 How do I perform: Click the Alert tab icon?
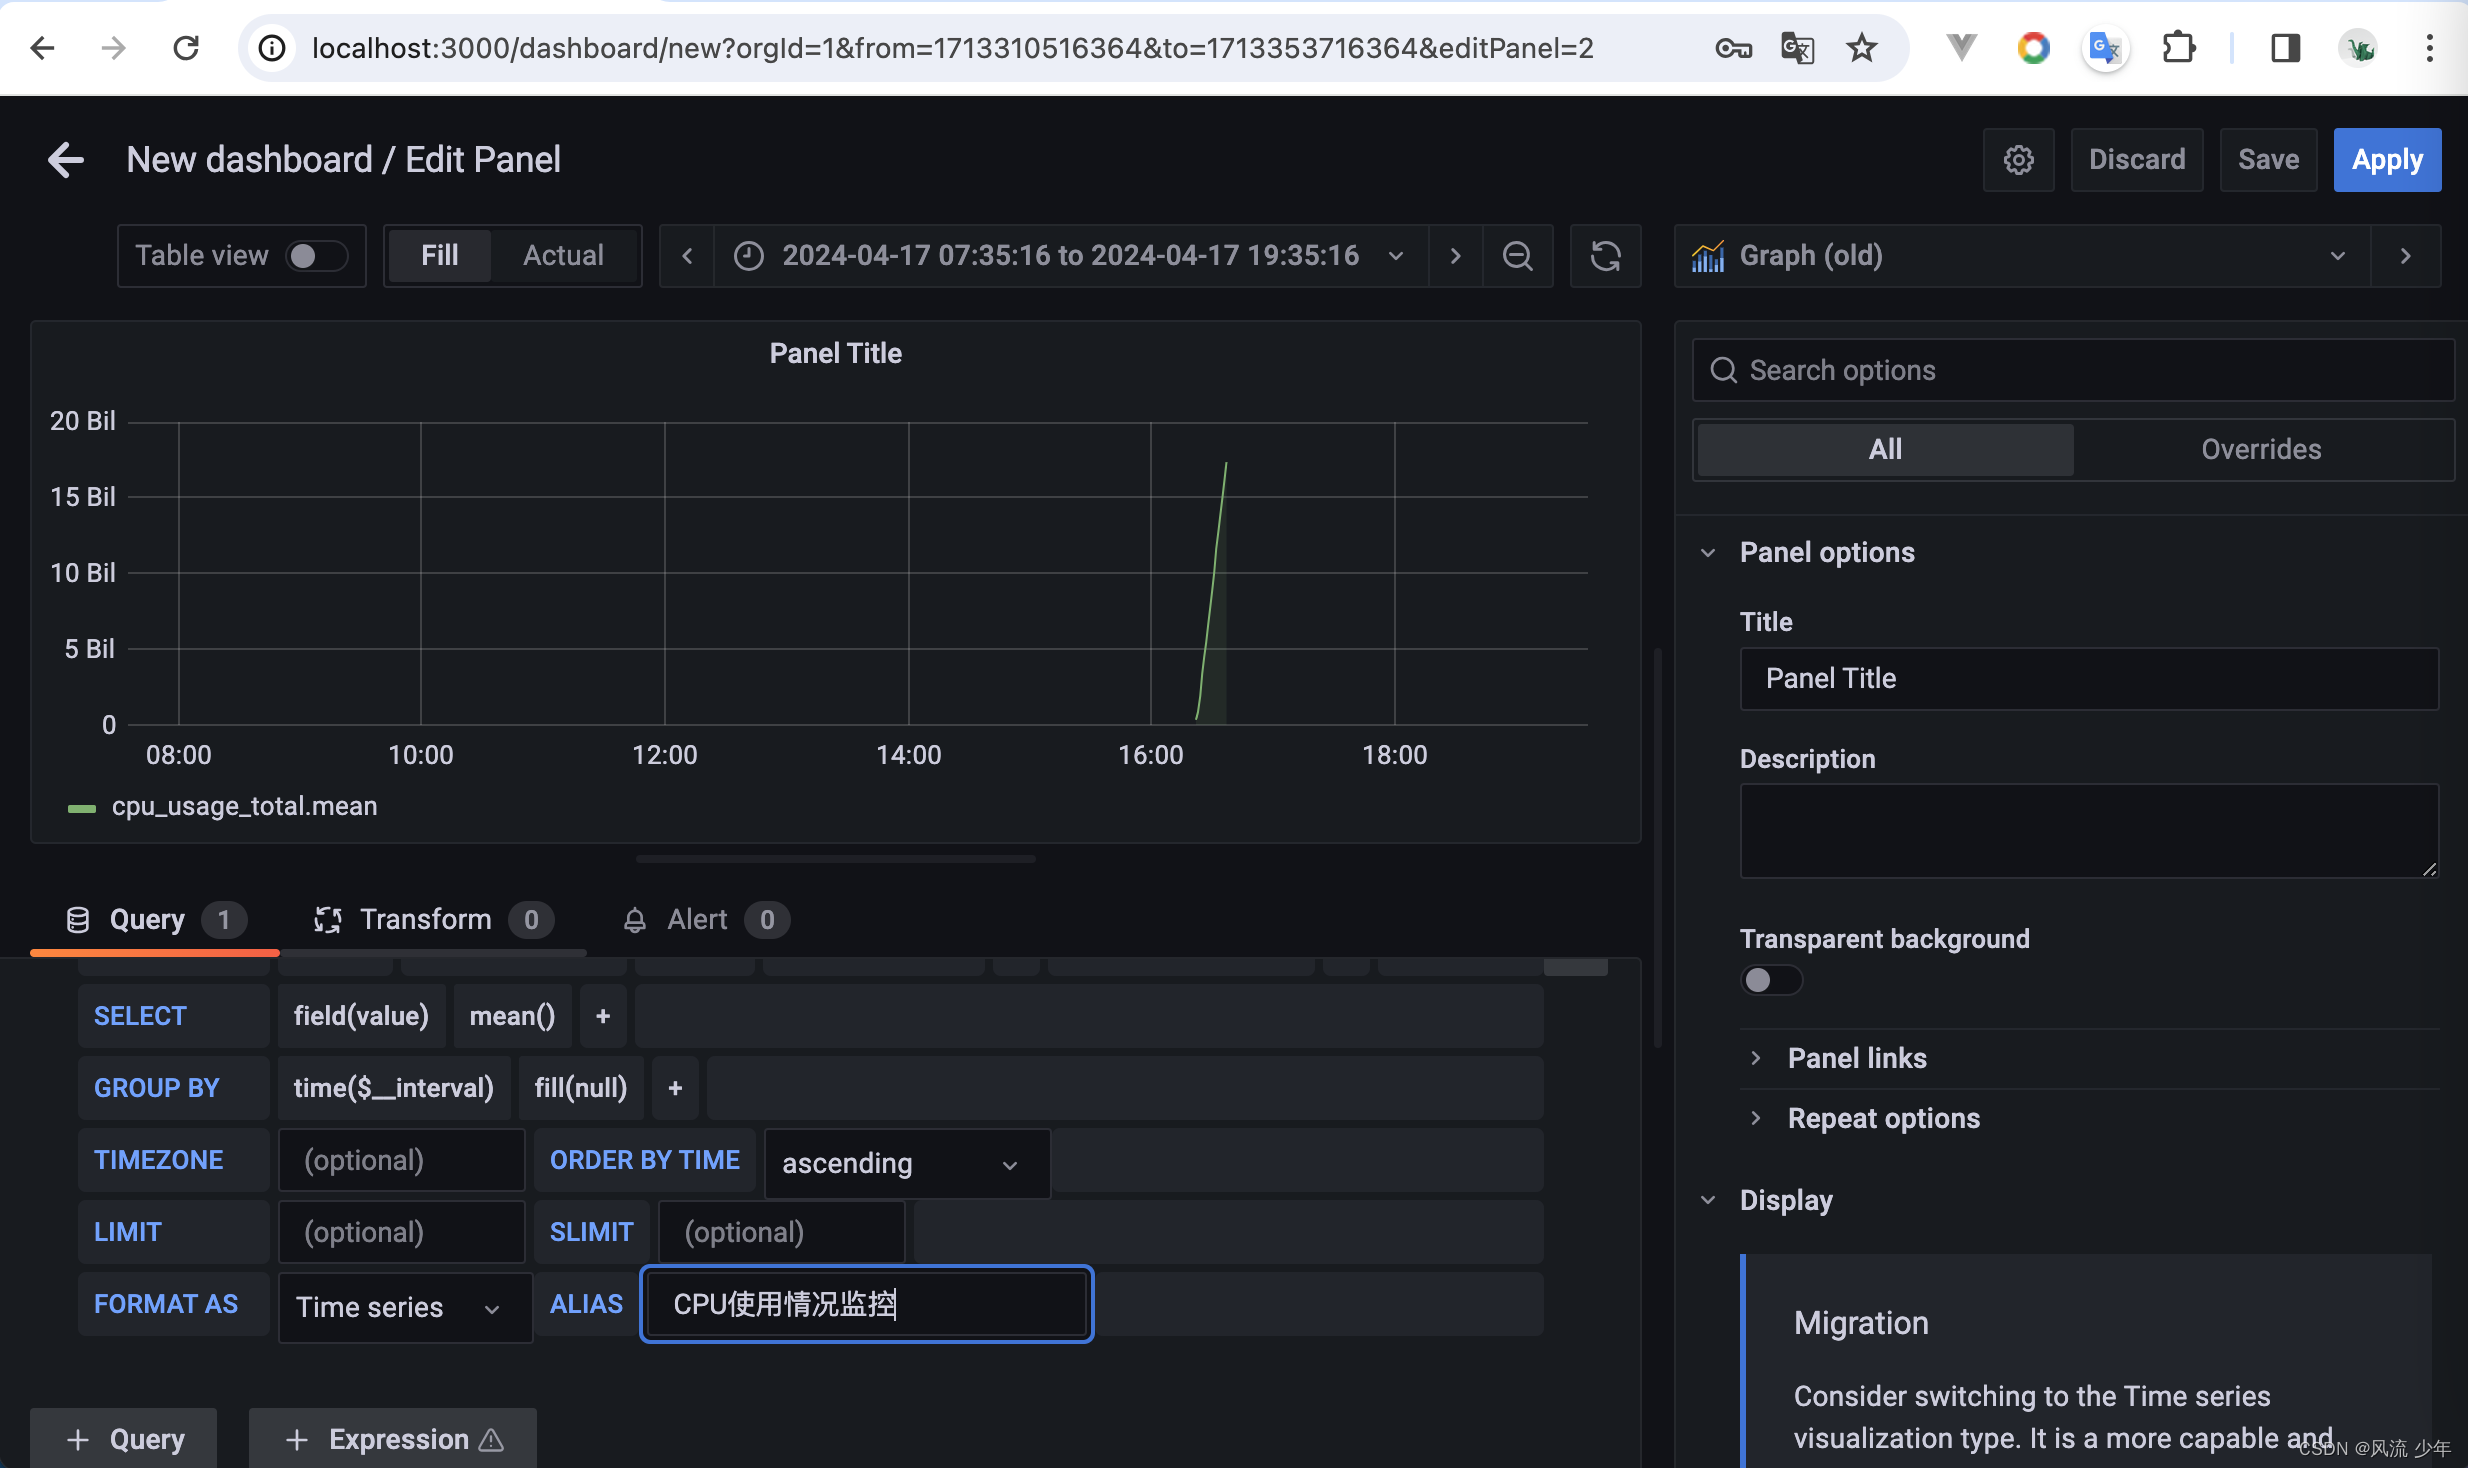point(632,918)
